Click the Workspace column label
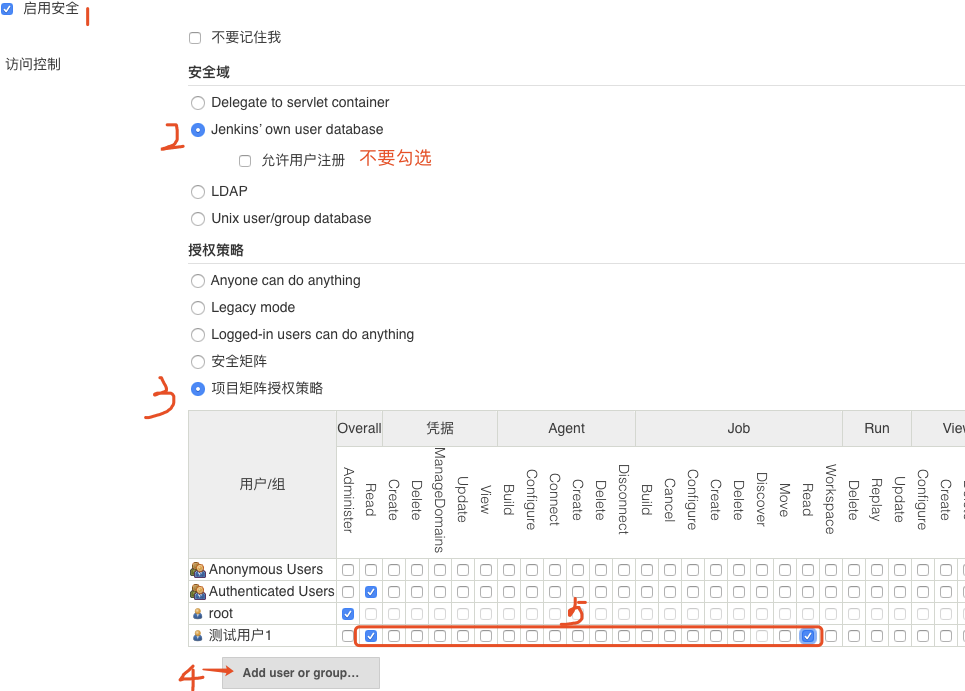This screenshot has height=691, width=965. 830,500
